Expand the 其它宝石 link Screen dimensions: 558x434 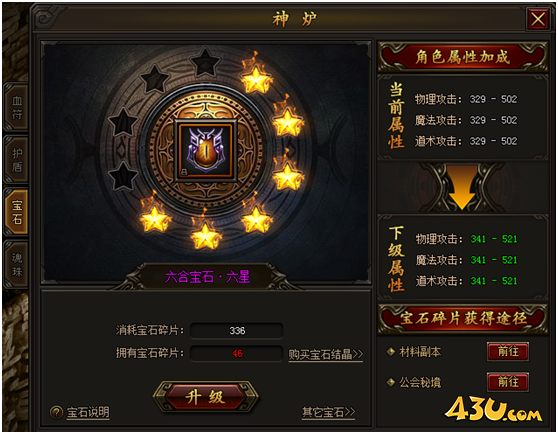(328, 412)
